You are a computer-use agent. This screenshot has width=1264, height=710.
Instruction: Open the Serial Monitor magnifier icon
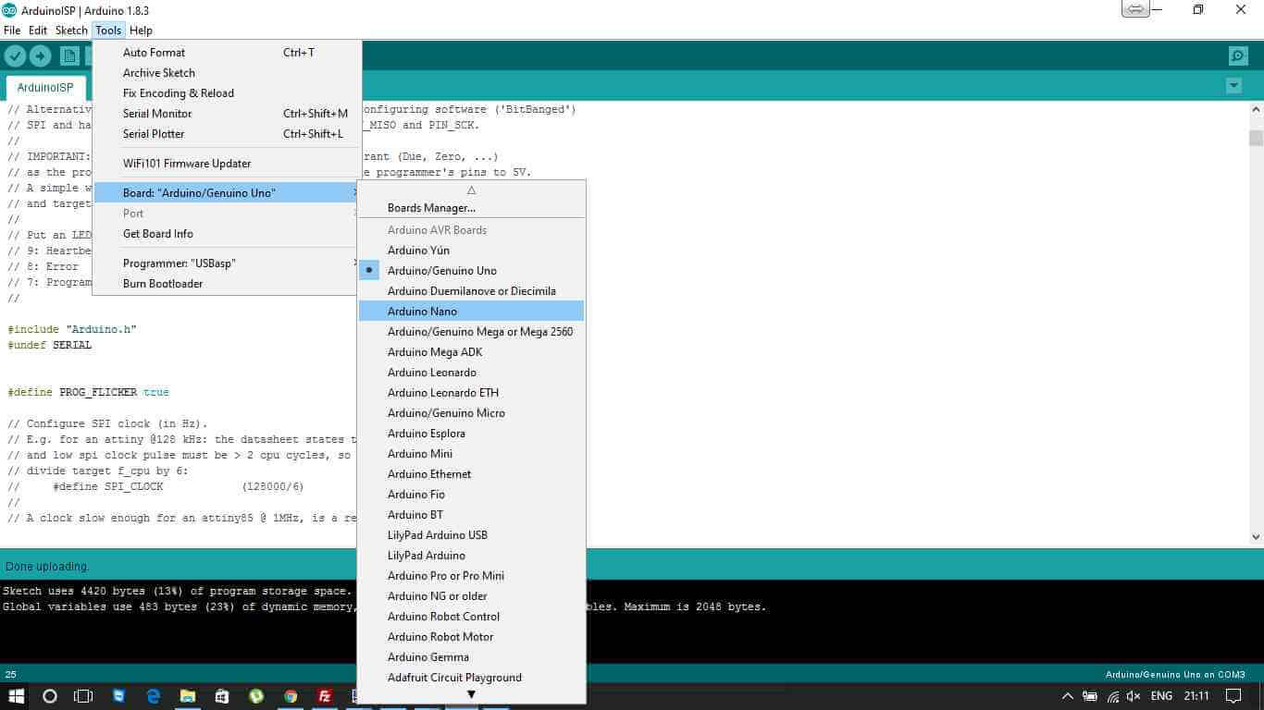click(x=1238, y=57)
